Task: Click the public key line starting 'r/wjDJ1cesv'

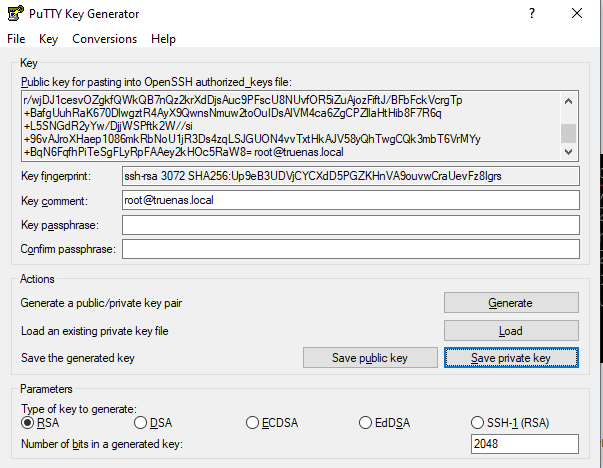Action: coord(243,100)
